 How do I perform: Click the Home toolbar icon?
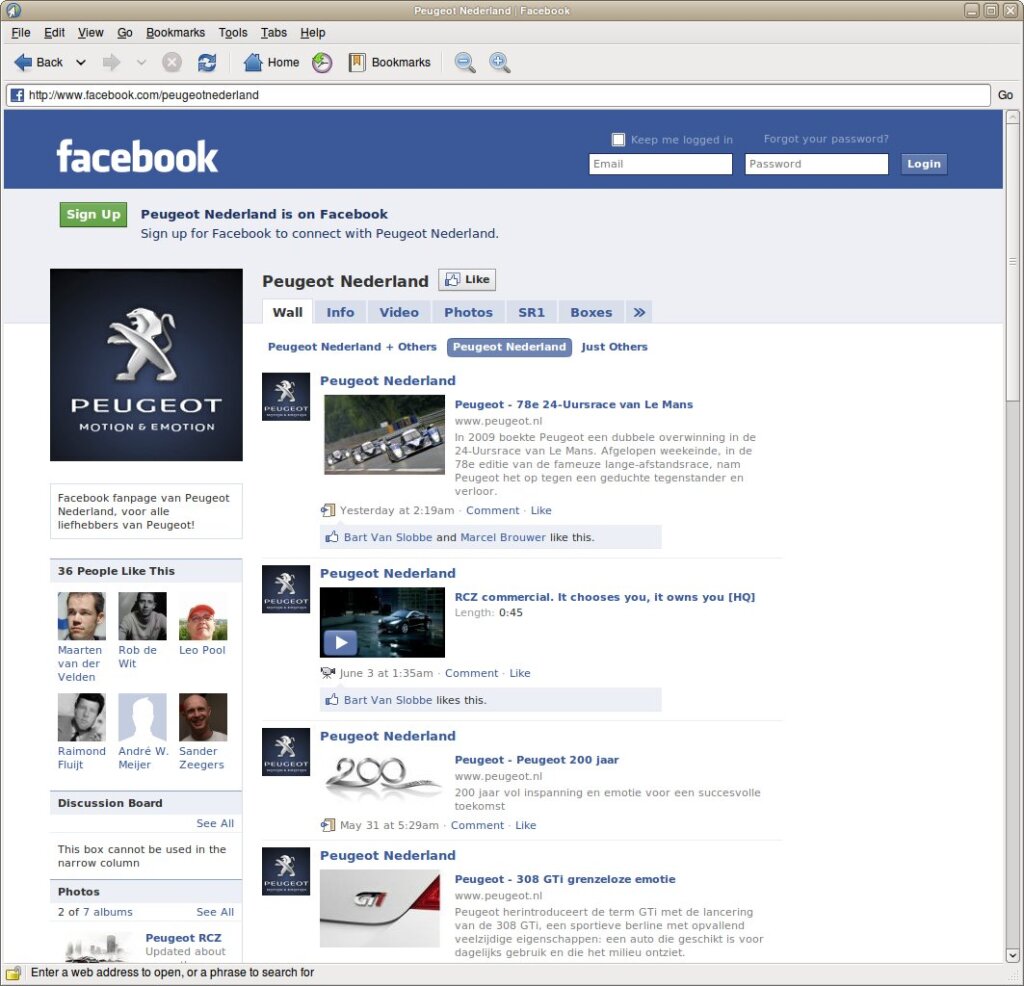[254, 62]
